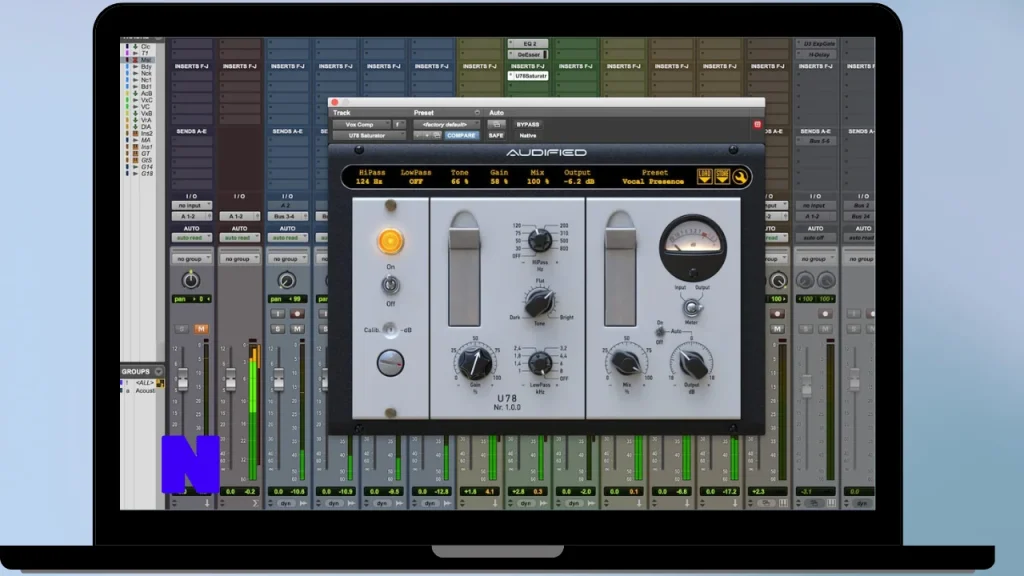Click the Bus 5-6 send slot
The image size is (1024, 576).
(816, 142)
